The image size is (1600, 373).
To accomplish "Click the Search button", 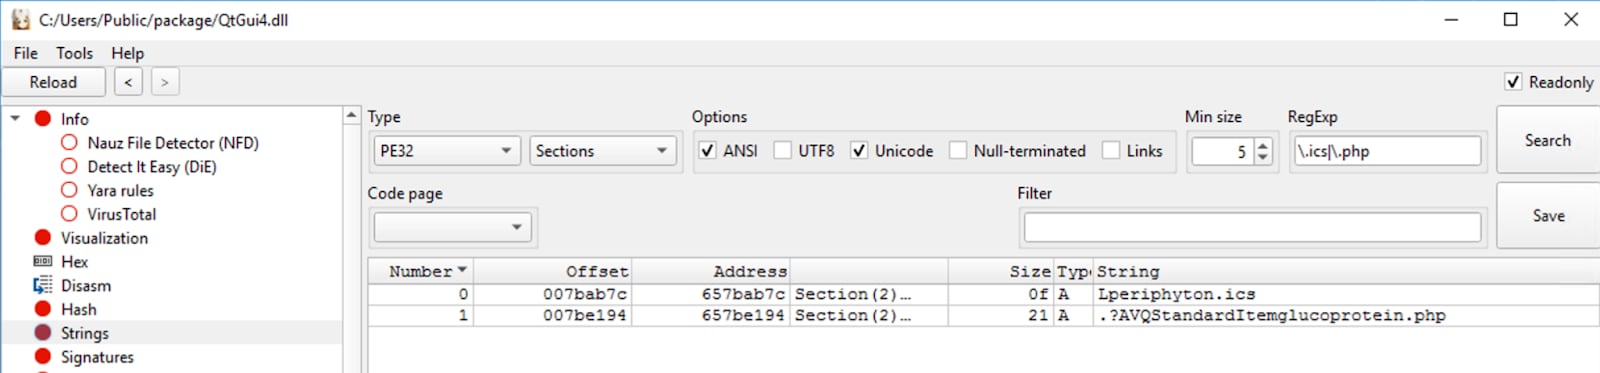I will tap(1547, 141).
